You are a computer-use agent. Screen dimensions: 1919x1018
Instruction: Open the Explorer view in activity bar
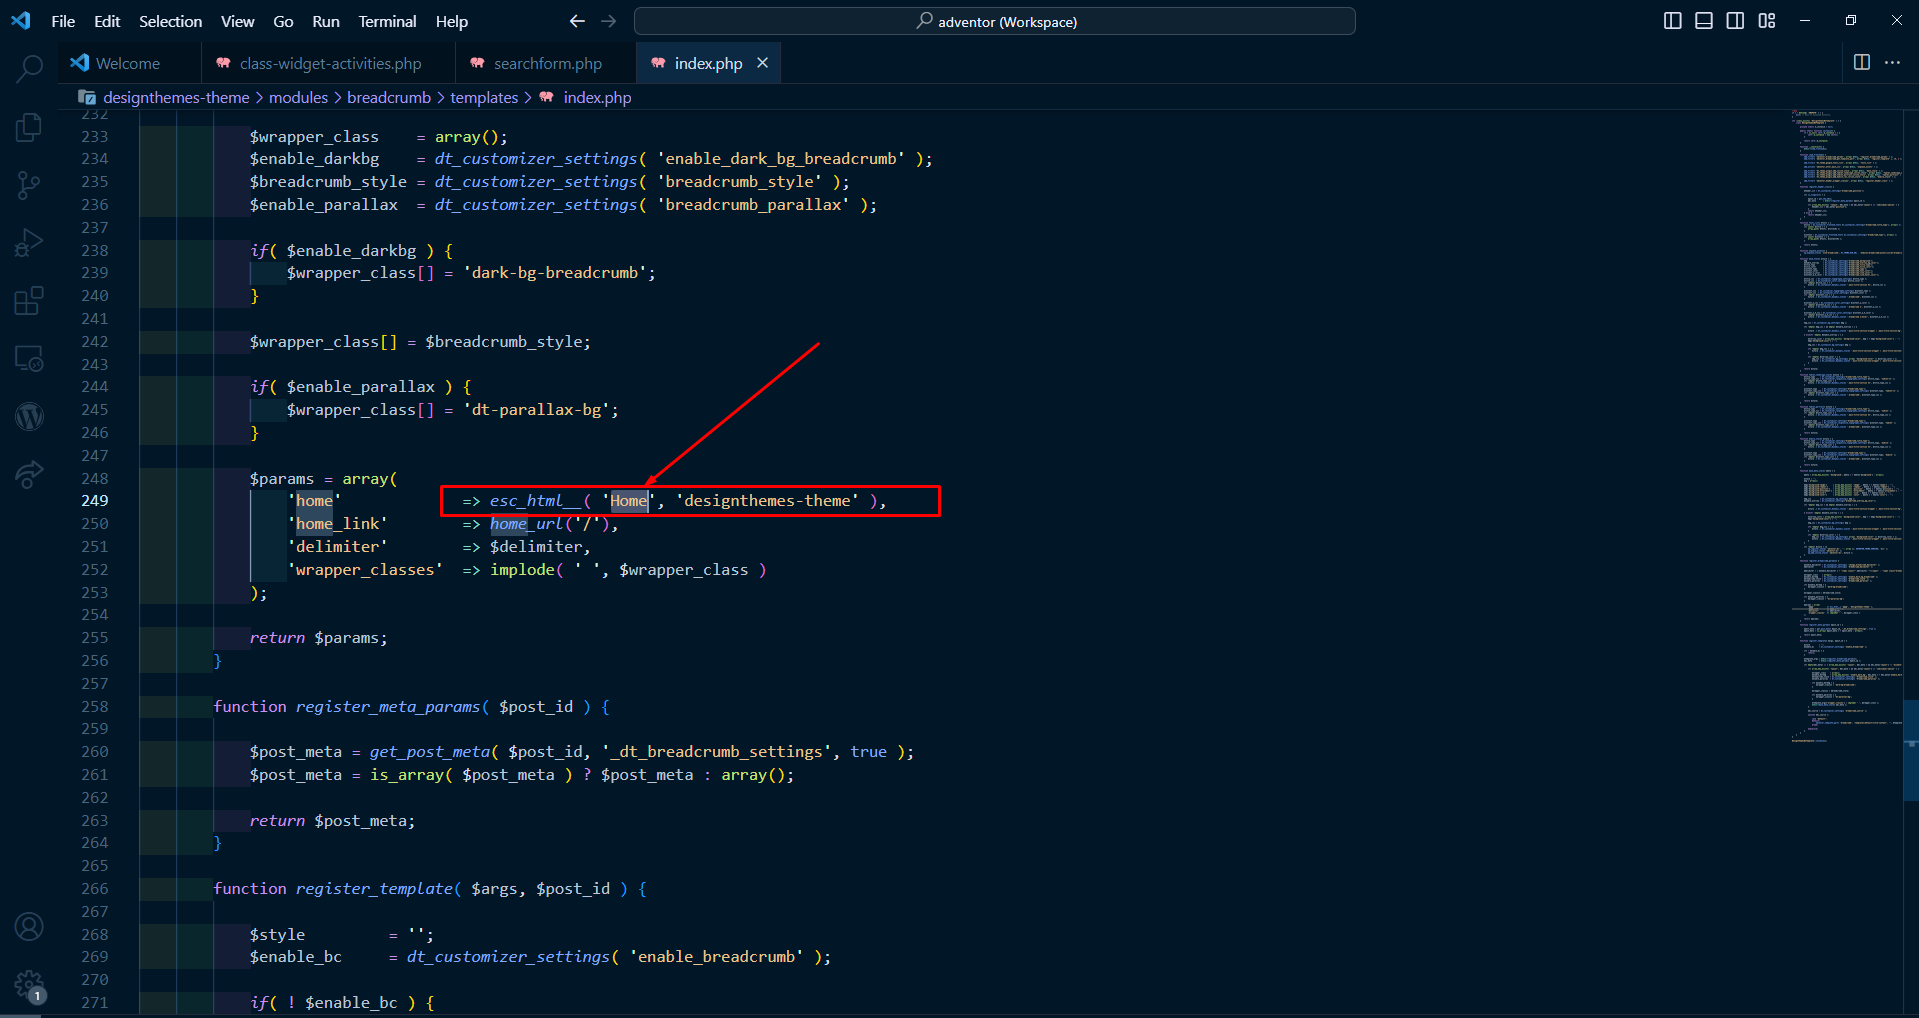point(29,127)
